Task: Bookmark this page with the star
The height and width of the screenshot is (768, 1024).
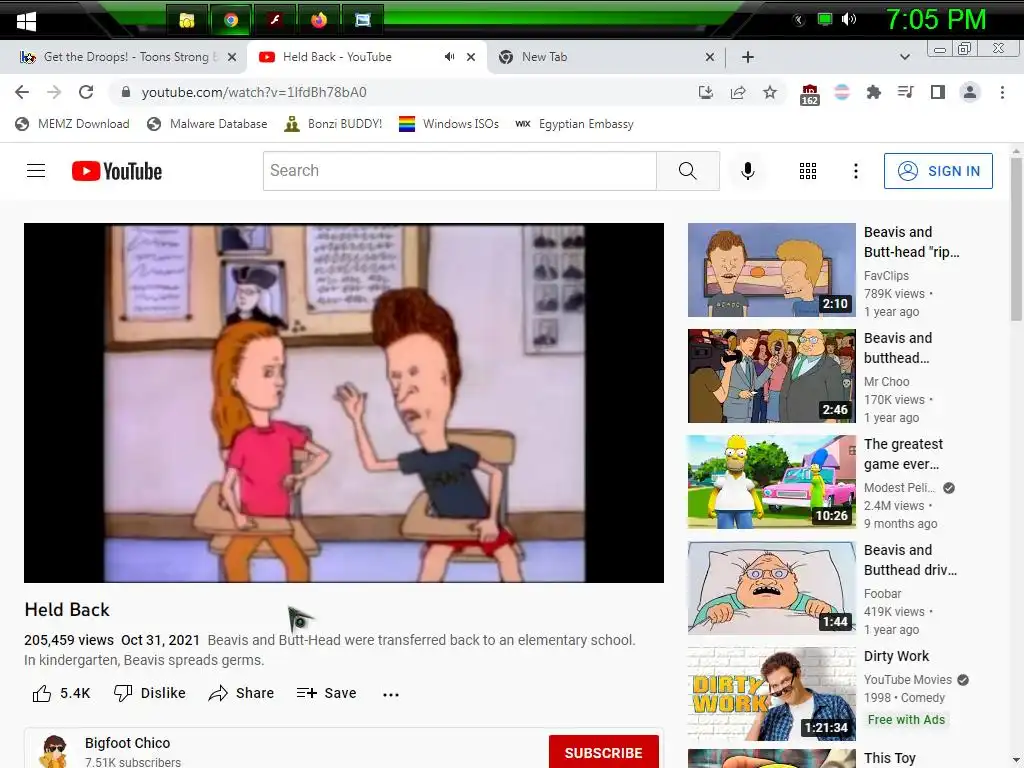Action: pyautogui.click(x=770, y=92)
